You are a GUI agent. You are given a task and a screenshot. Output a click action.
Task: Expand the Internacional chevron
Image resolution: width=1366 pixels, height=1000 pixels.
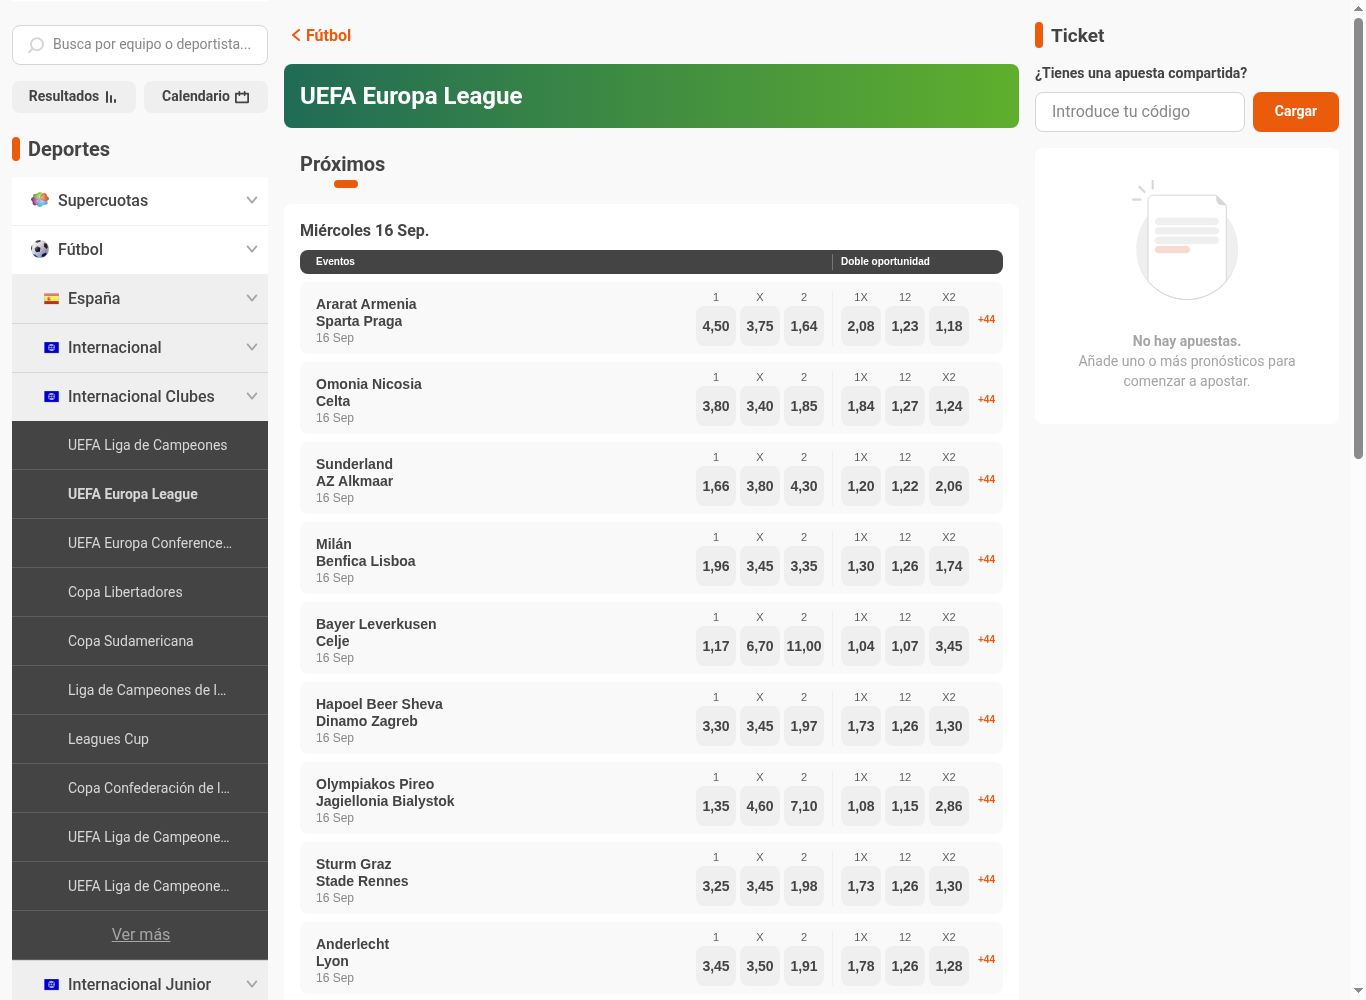pos(252,347)
